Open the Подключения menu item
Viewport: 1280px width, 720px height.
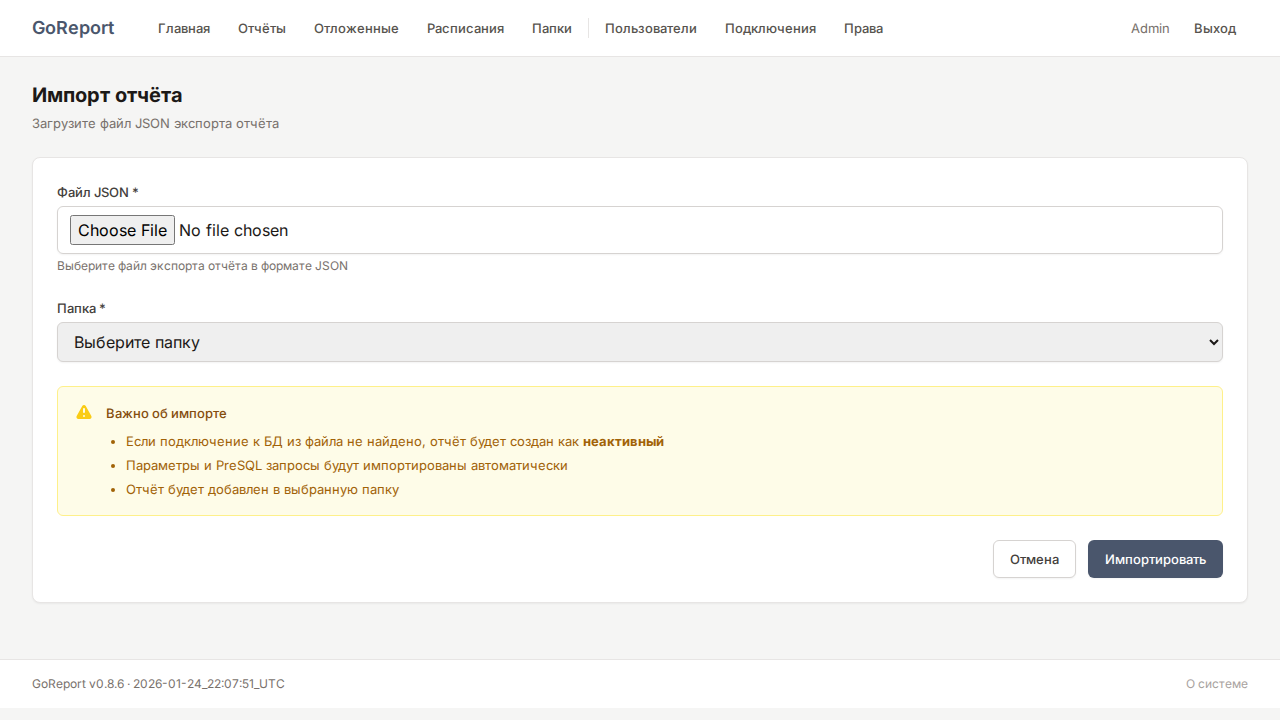[770, 28]
